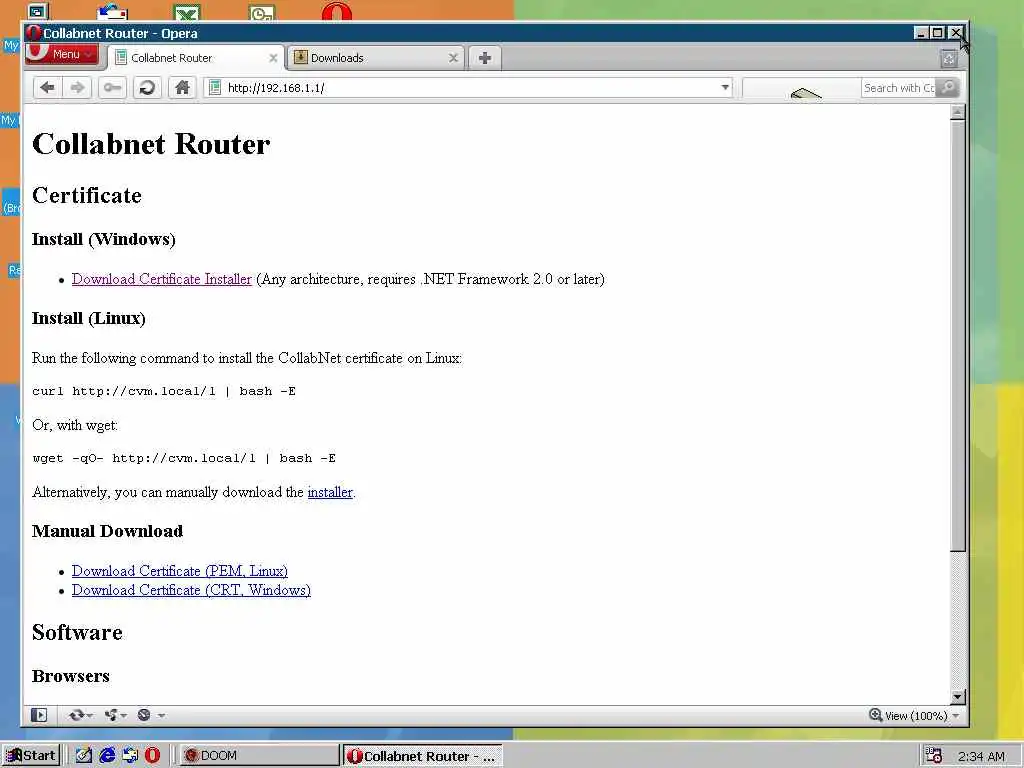Viewport: 1024px width, 768px height.
Task: Open the Opera Unite status icon
Action: point(112,715)
